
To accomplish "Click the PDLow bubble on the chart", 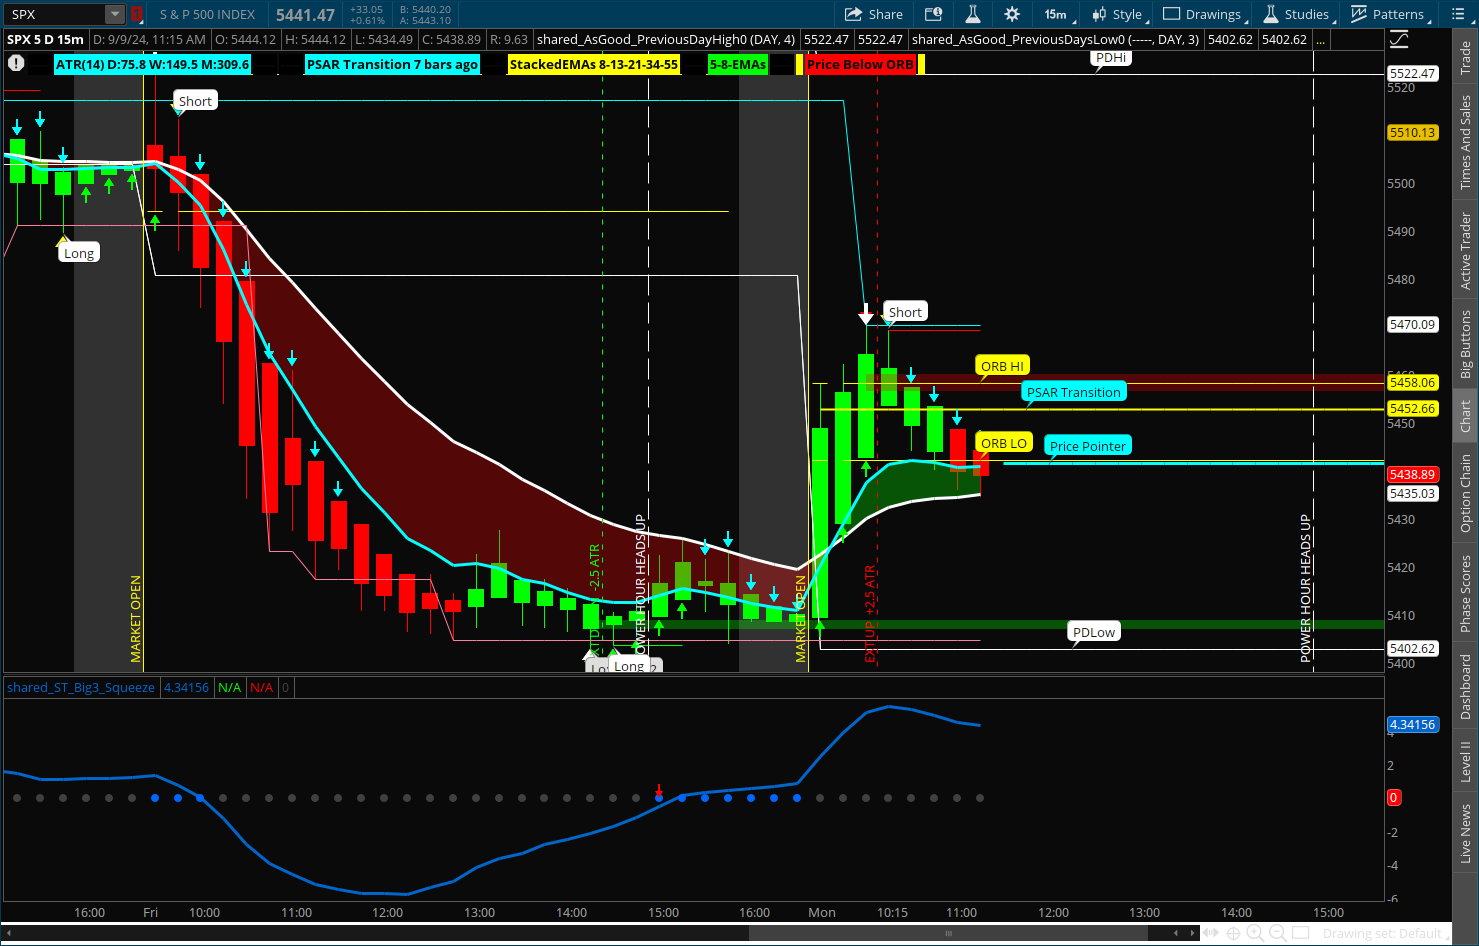I will 1093,632.
